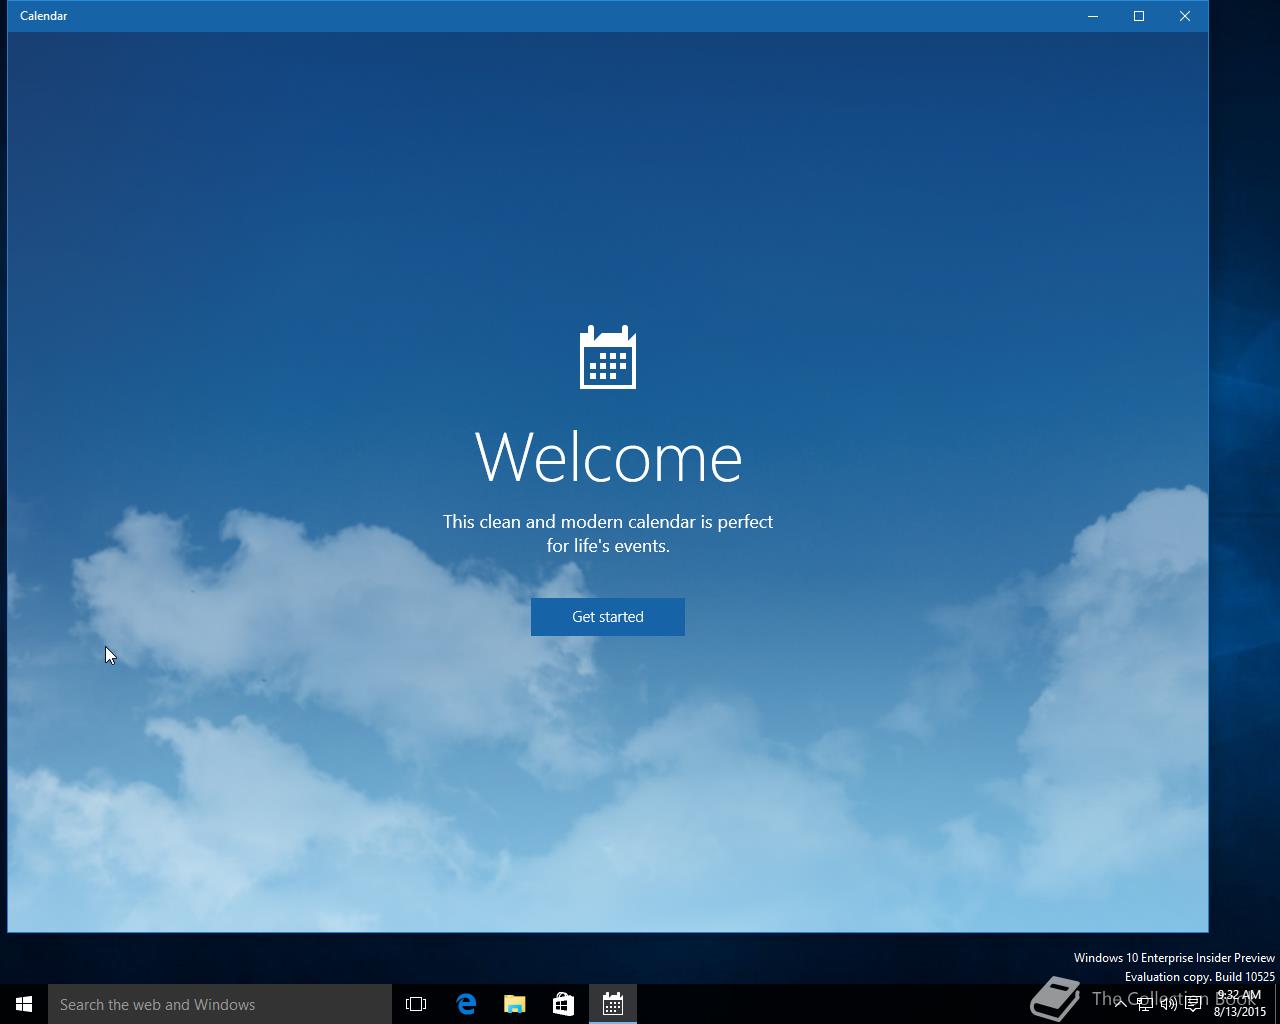Focus the Search the web and Windows box

click(220, 1004)
